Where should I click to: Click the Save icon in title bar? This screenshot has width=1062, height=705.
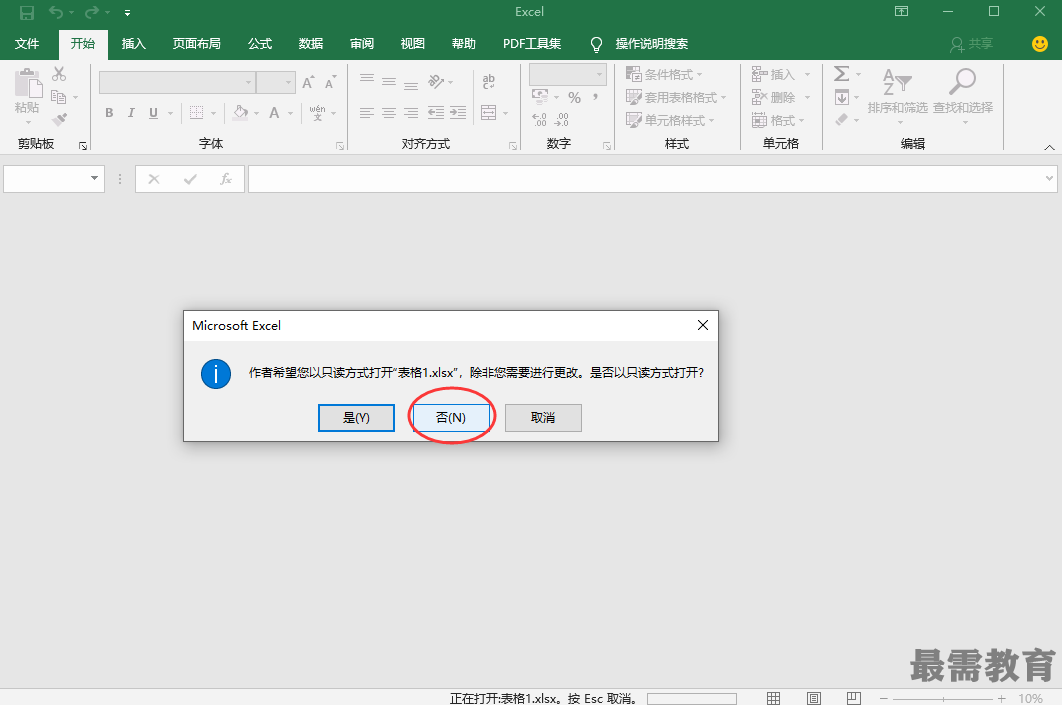[26, 12]
